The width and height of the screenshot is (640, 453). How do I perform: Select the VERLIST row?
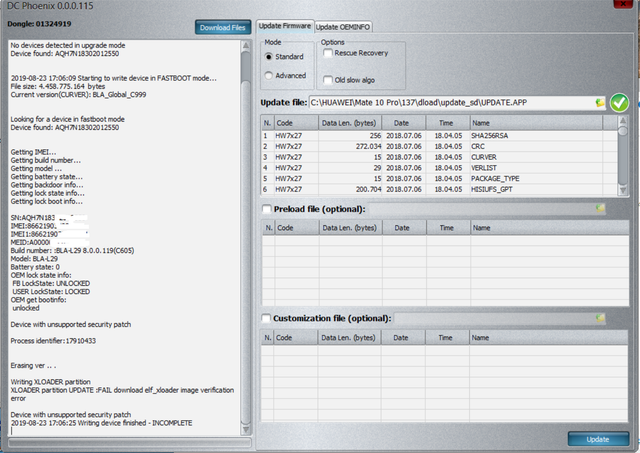(x=439, y=168)
